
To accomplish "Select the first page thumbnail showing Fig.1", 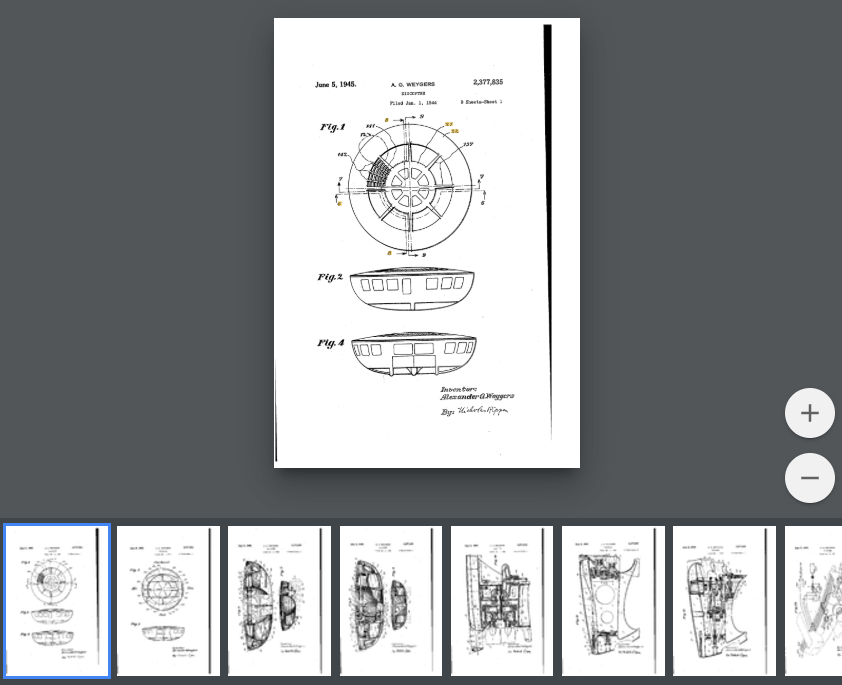I will [57, 601].
